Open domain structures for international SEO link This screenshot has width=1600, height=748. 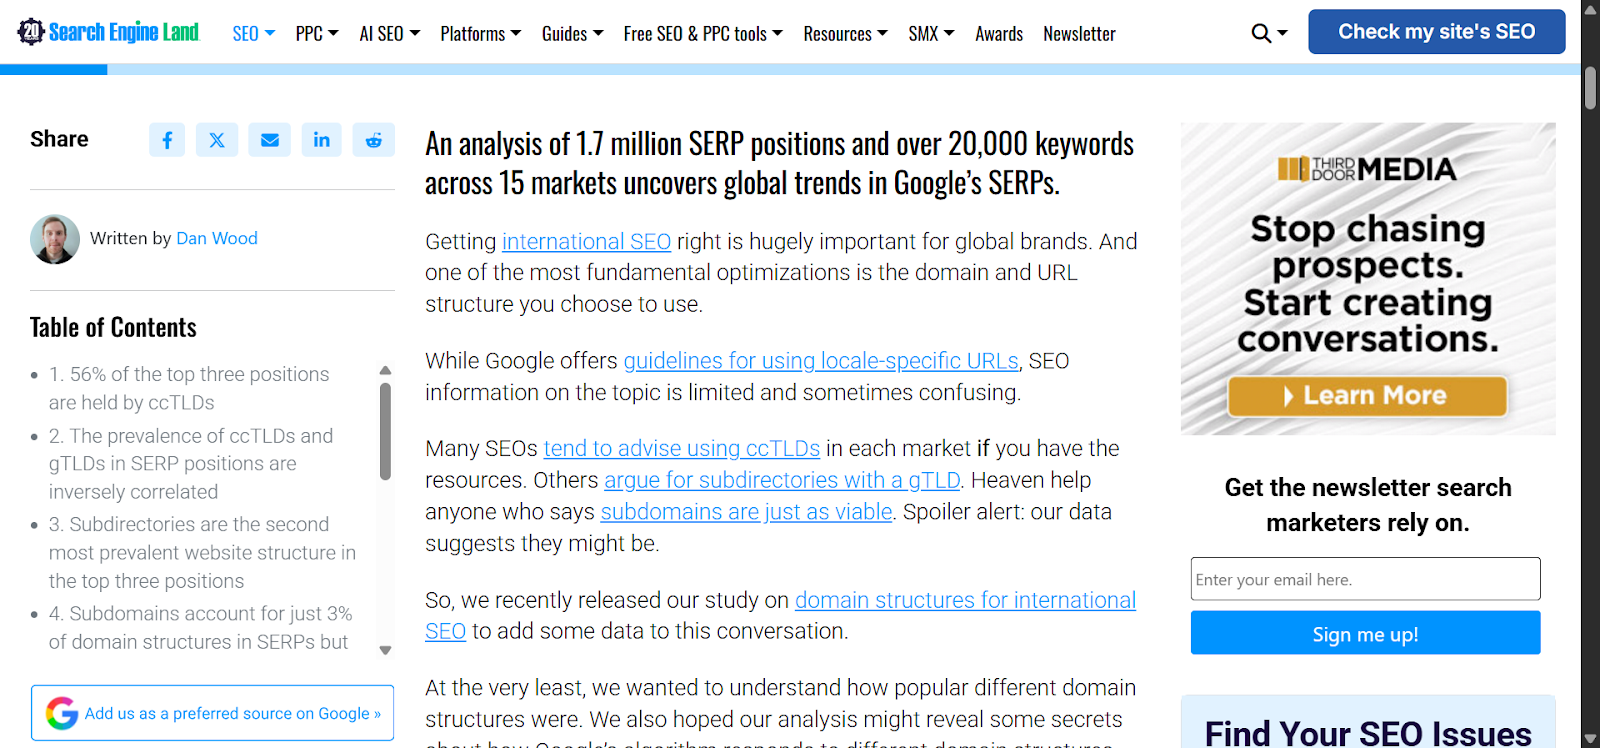click(x=781, y=616)
